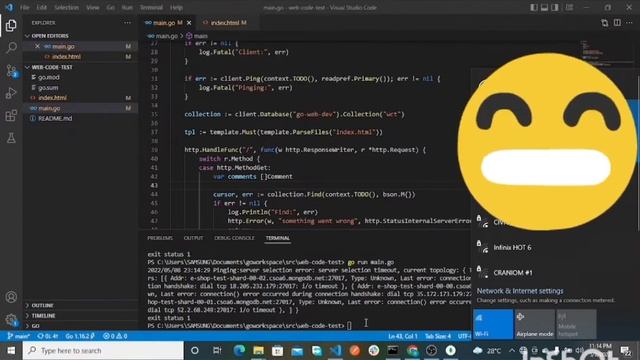Open editor more actions ellipsis

(629, 23)
